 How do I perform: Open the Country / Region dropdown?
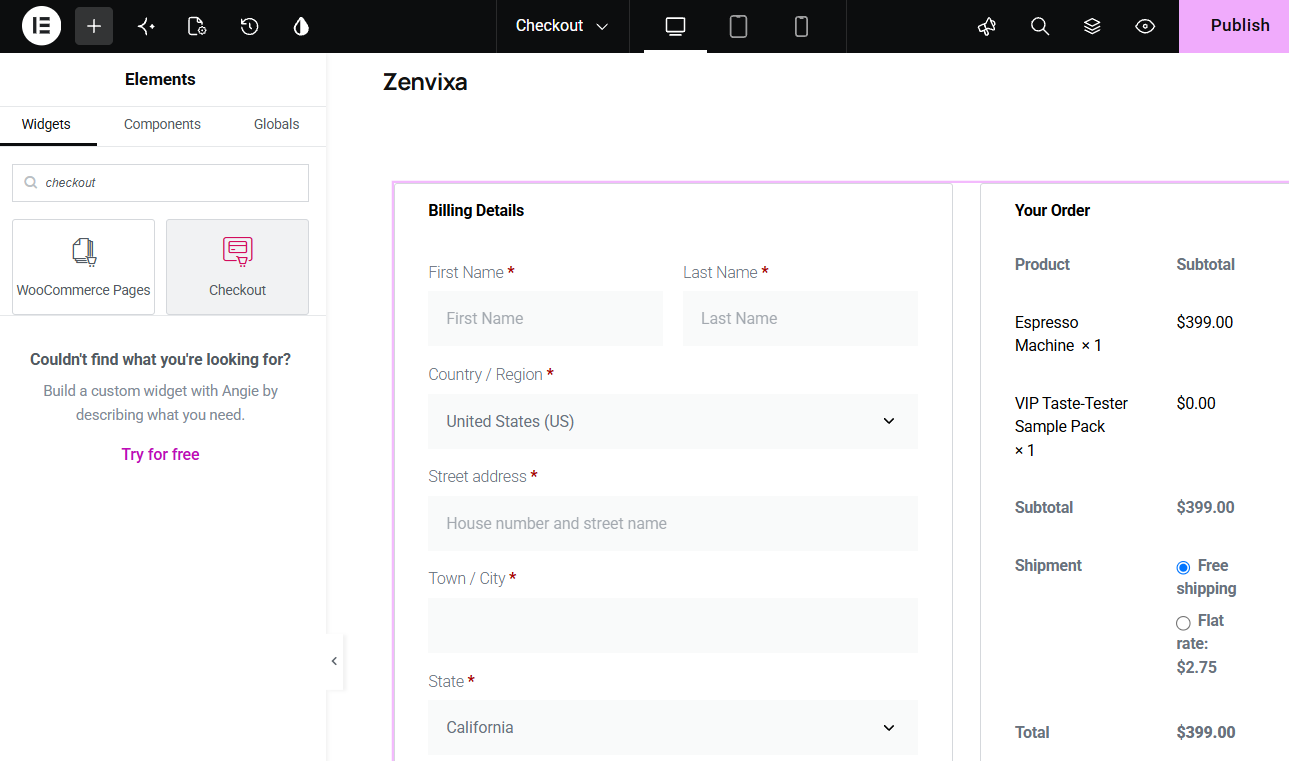click(673, 421)
